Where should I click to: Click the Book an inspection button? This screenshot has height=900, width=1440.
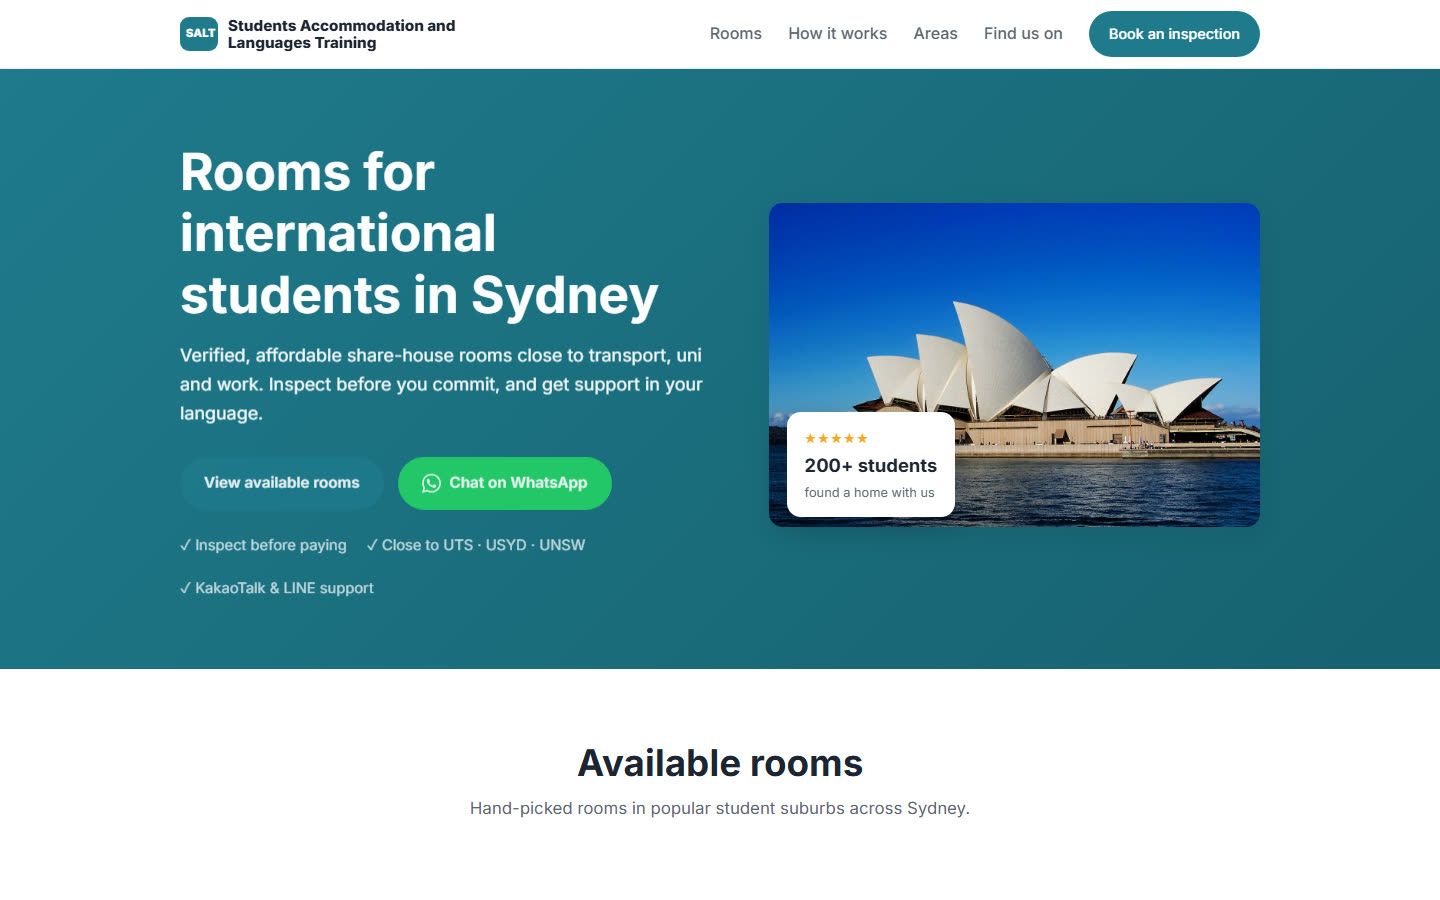click(1174, 34)
